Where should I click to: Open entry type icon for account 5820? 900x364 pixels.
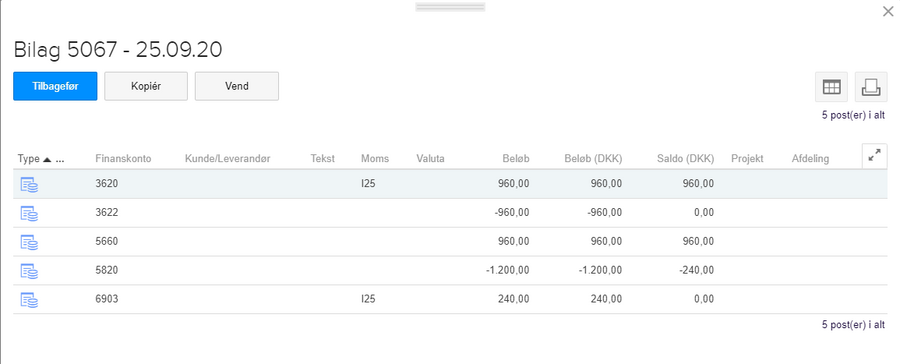[x=29, y=270]
